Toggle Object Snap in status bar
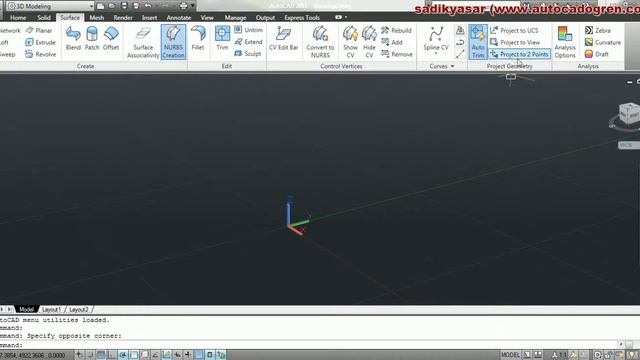Viewport: 640px width, 360px height. tap(133, 355)
